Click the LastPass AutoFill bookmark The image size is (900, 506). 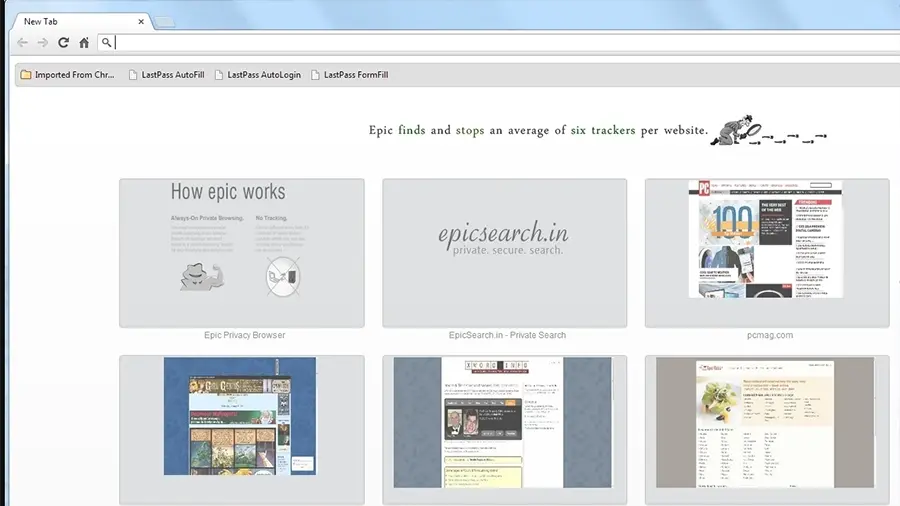click(x=166, y=75)
